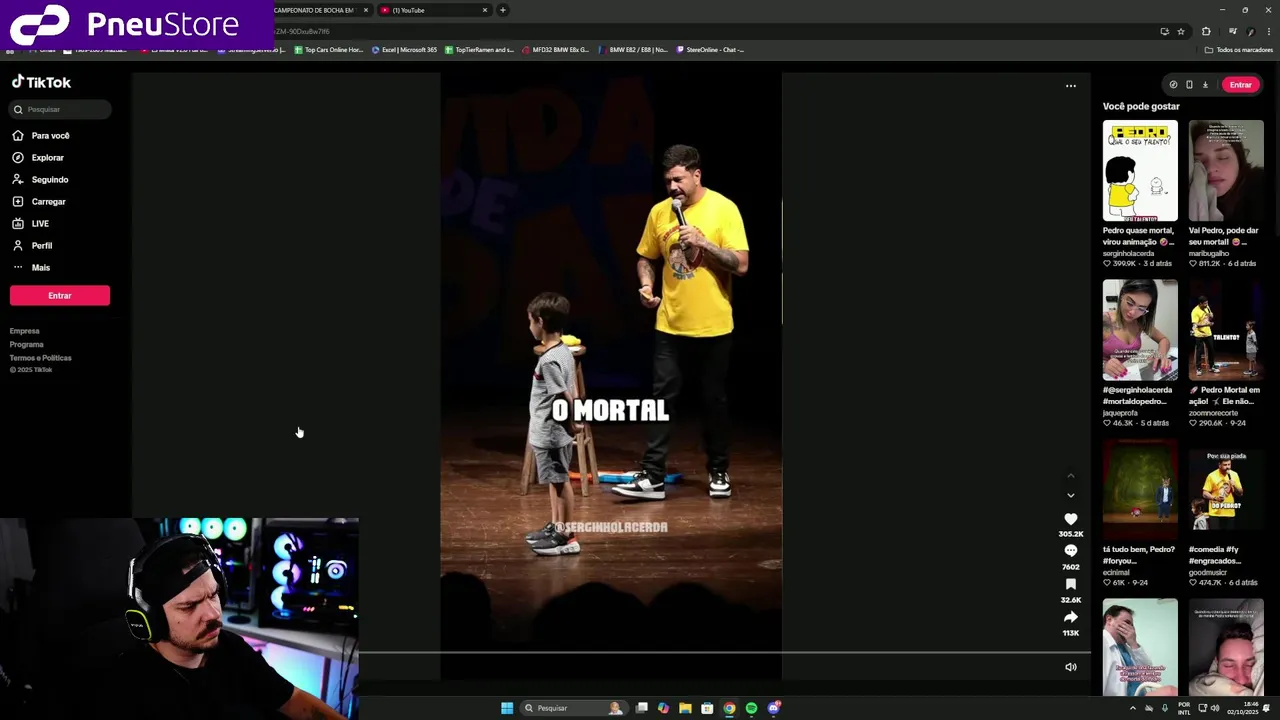
Task: Open Termos e Políticas link
Action: pos(41,357)
